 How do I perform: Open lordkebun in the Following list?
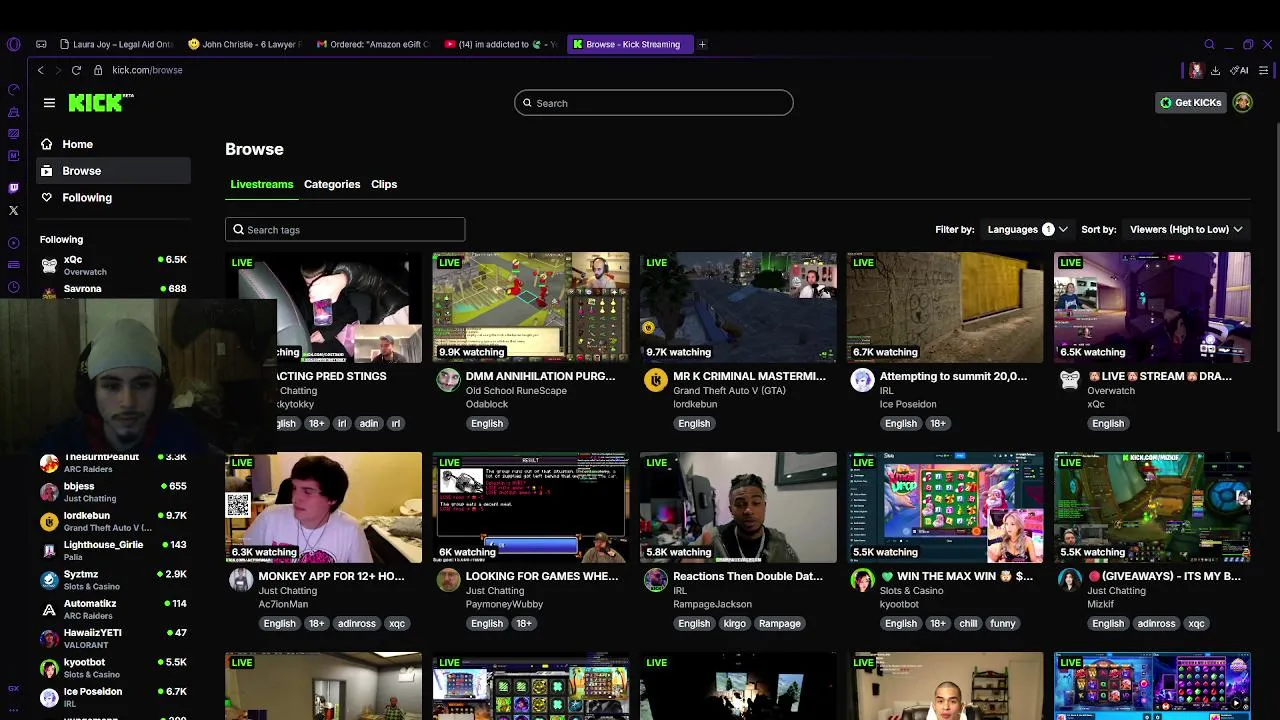[113, 521]
